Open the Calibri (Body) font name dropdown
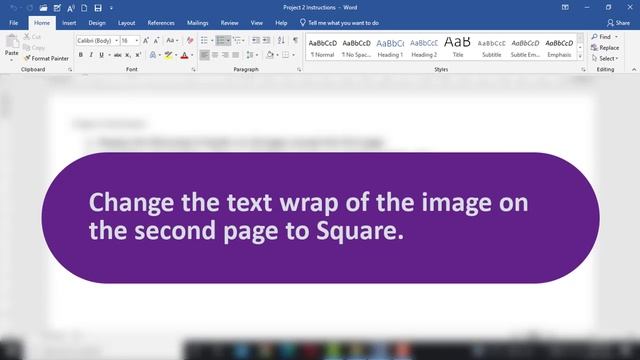 (116, 40)
